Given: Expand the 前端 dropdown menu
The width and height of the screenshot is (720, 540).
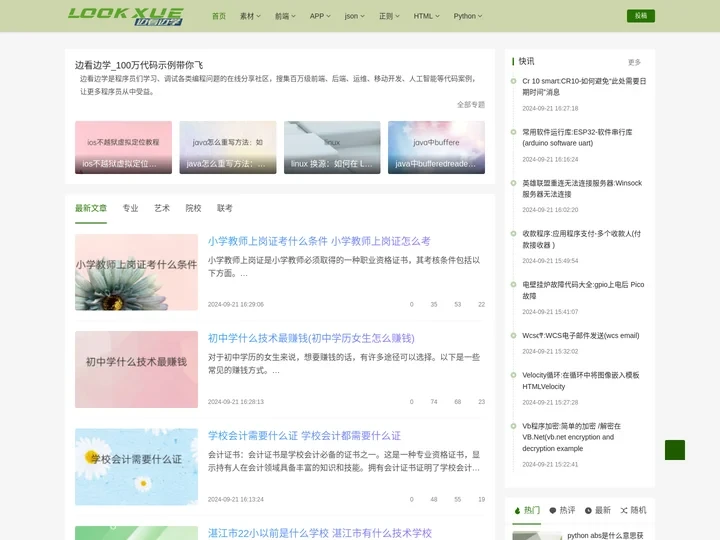Looking at the screenshot, I should 285,16.
